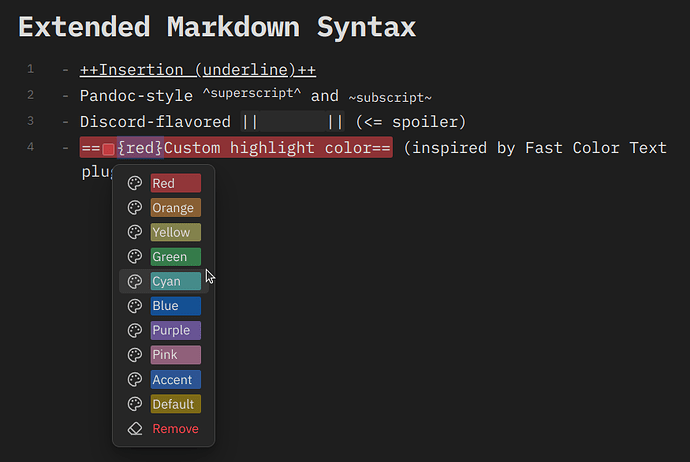Click line number 3 in gutter
This screenshot has height=462, width=690.
click(x=30, y=121)
